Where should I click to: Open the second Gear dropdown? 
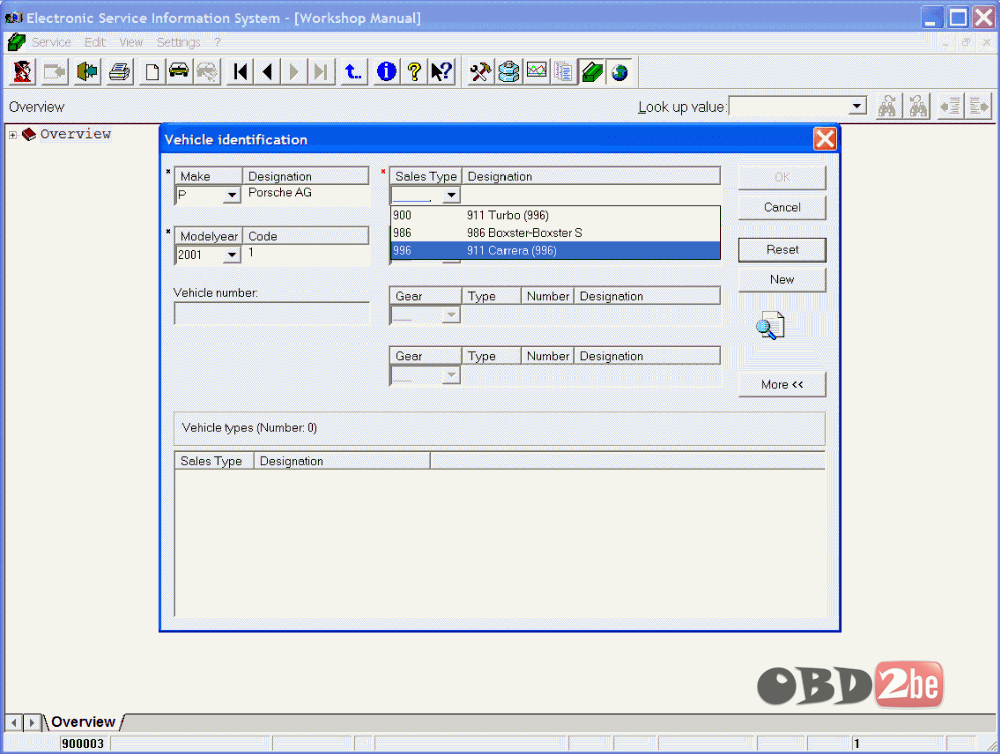pos(452,375)
